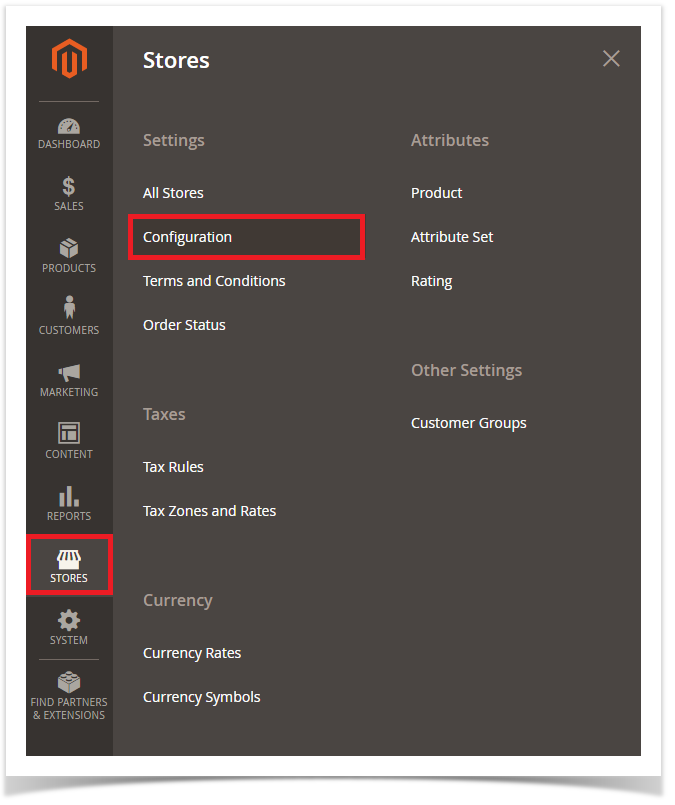675x805 pixels.
Task: Open the Customers person icon
Action: click(x=69, y=309)
